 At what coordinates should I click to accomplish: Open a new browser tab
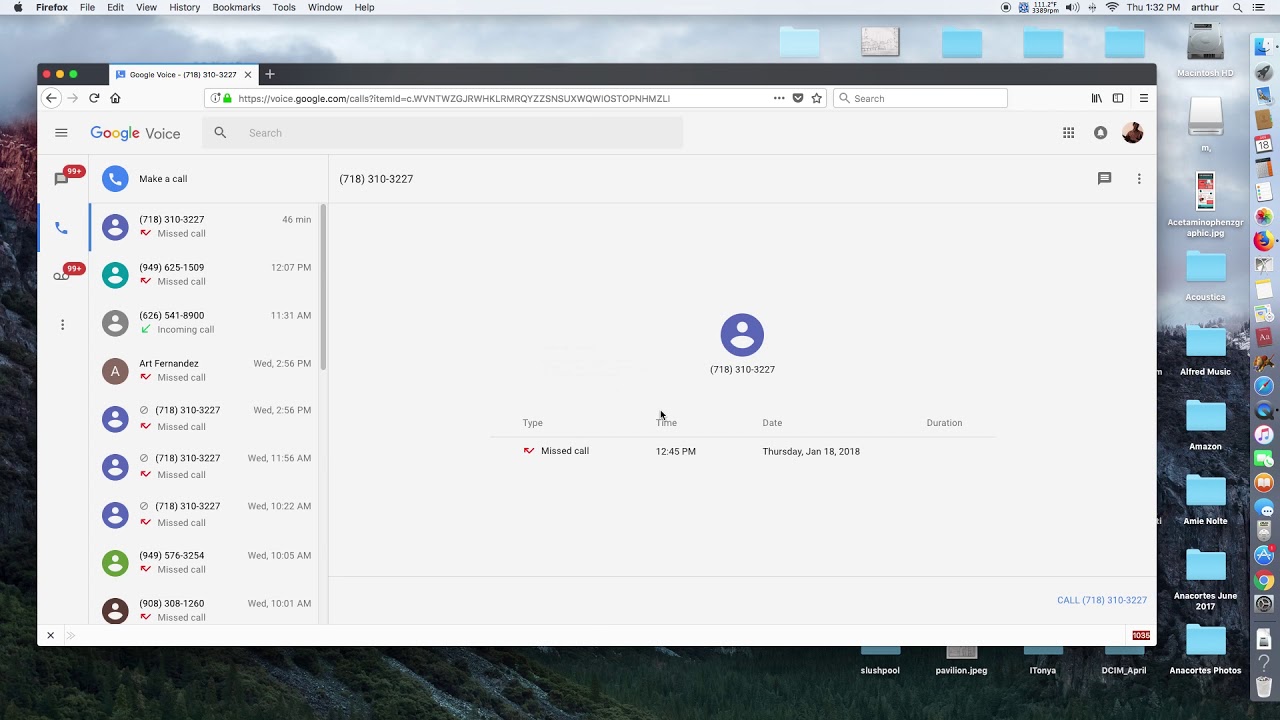tap(269, 74)
